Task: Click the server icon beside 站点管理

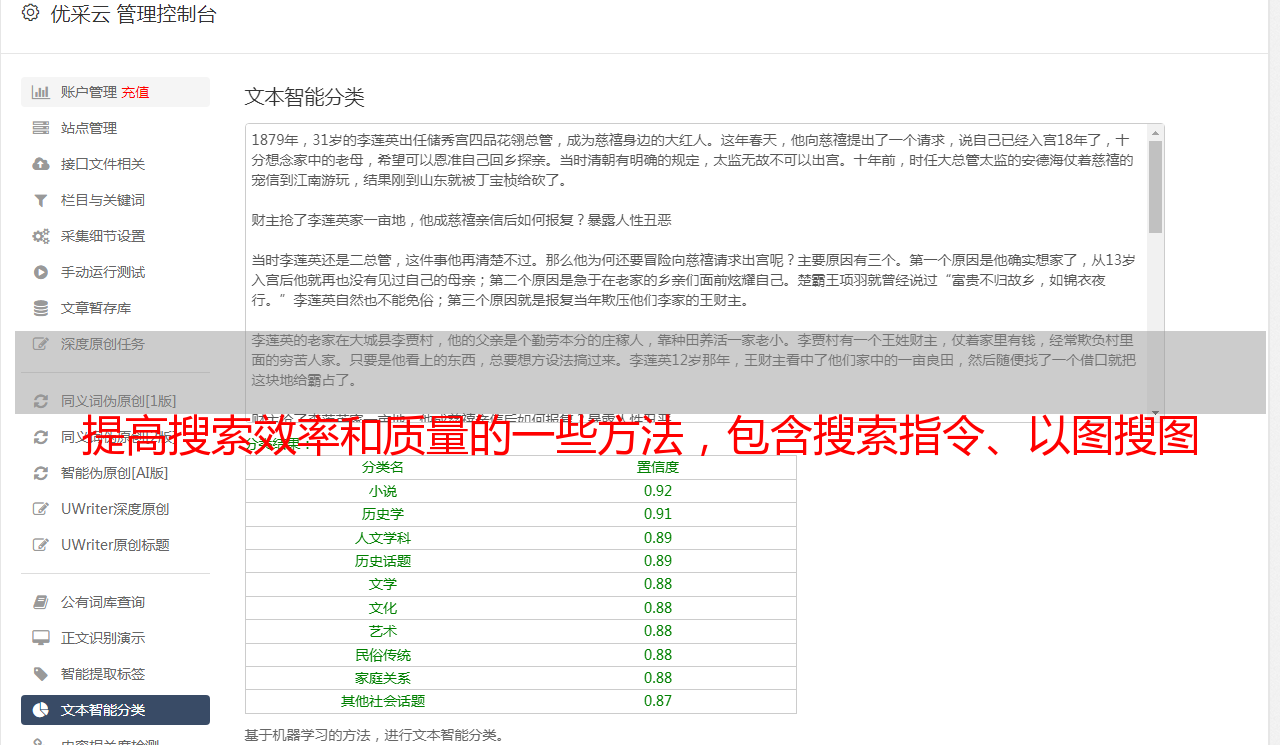Action: [x=41, y=128]
